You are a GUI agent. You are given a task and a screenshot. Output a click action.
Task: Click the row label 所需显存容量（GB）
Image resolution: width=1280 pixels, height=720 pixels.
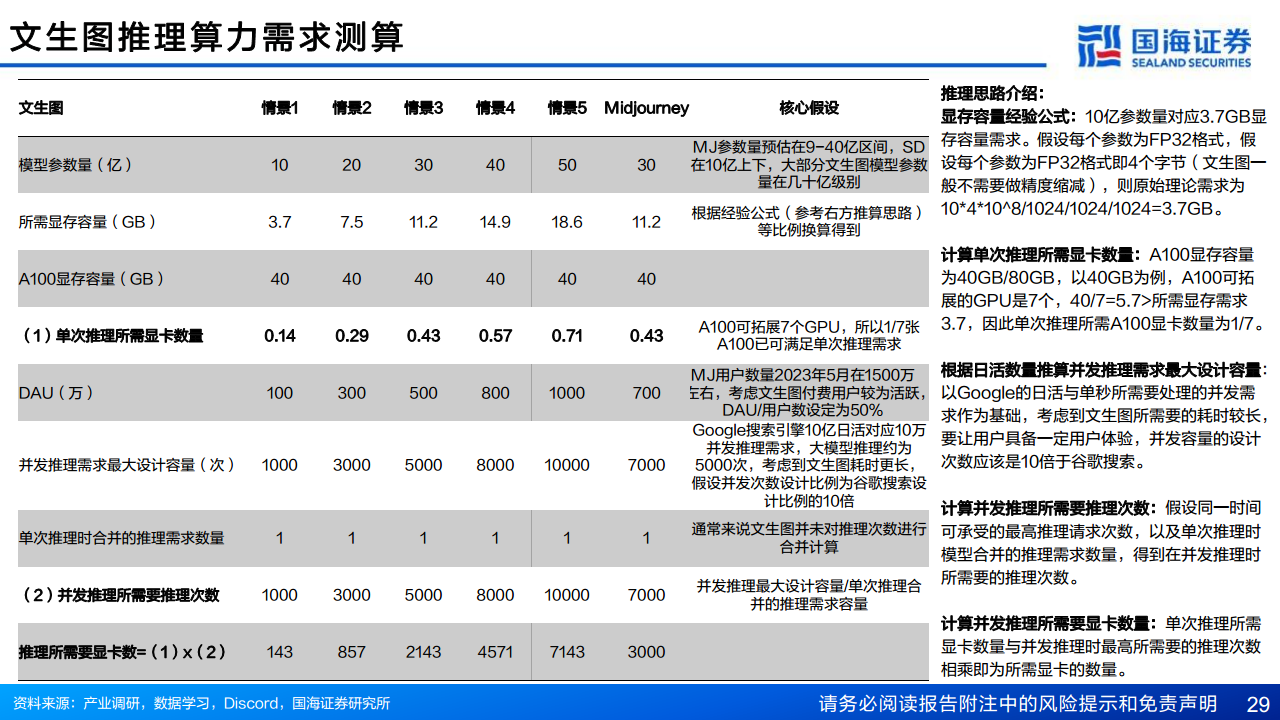88,222
